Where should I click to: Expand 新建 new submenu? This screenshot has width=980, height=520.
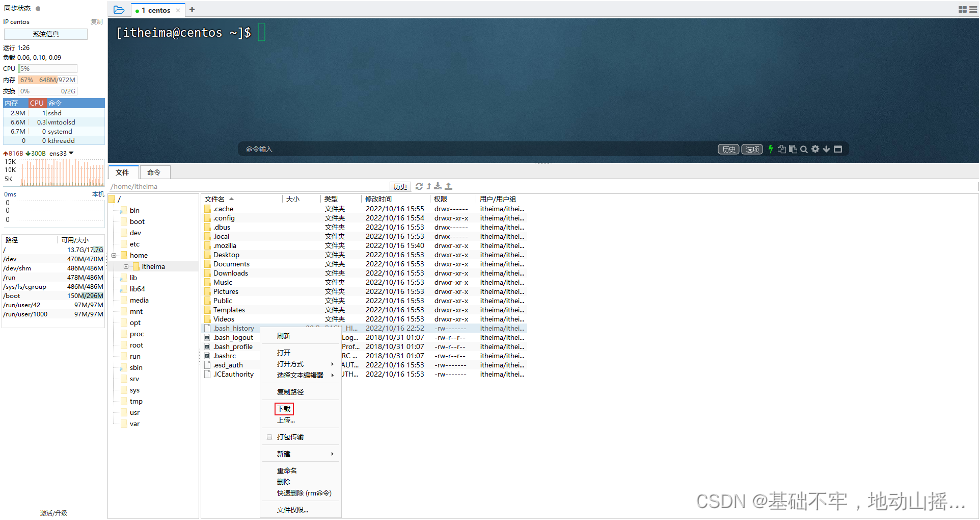[301, 454]
